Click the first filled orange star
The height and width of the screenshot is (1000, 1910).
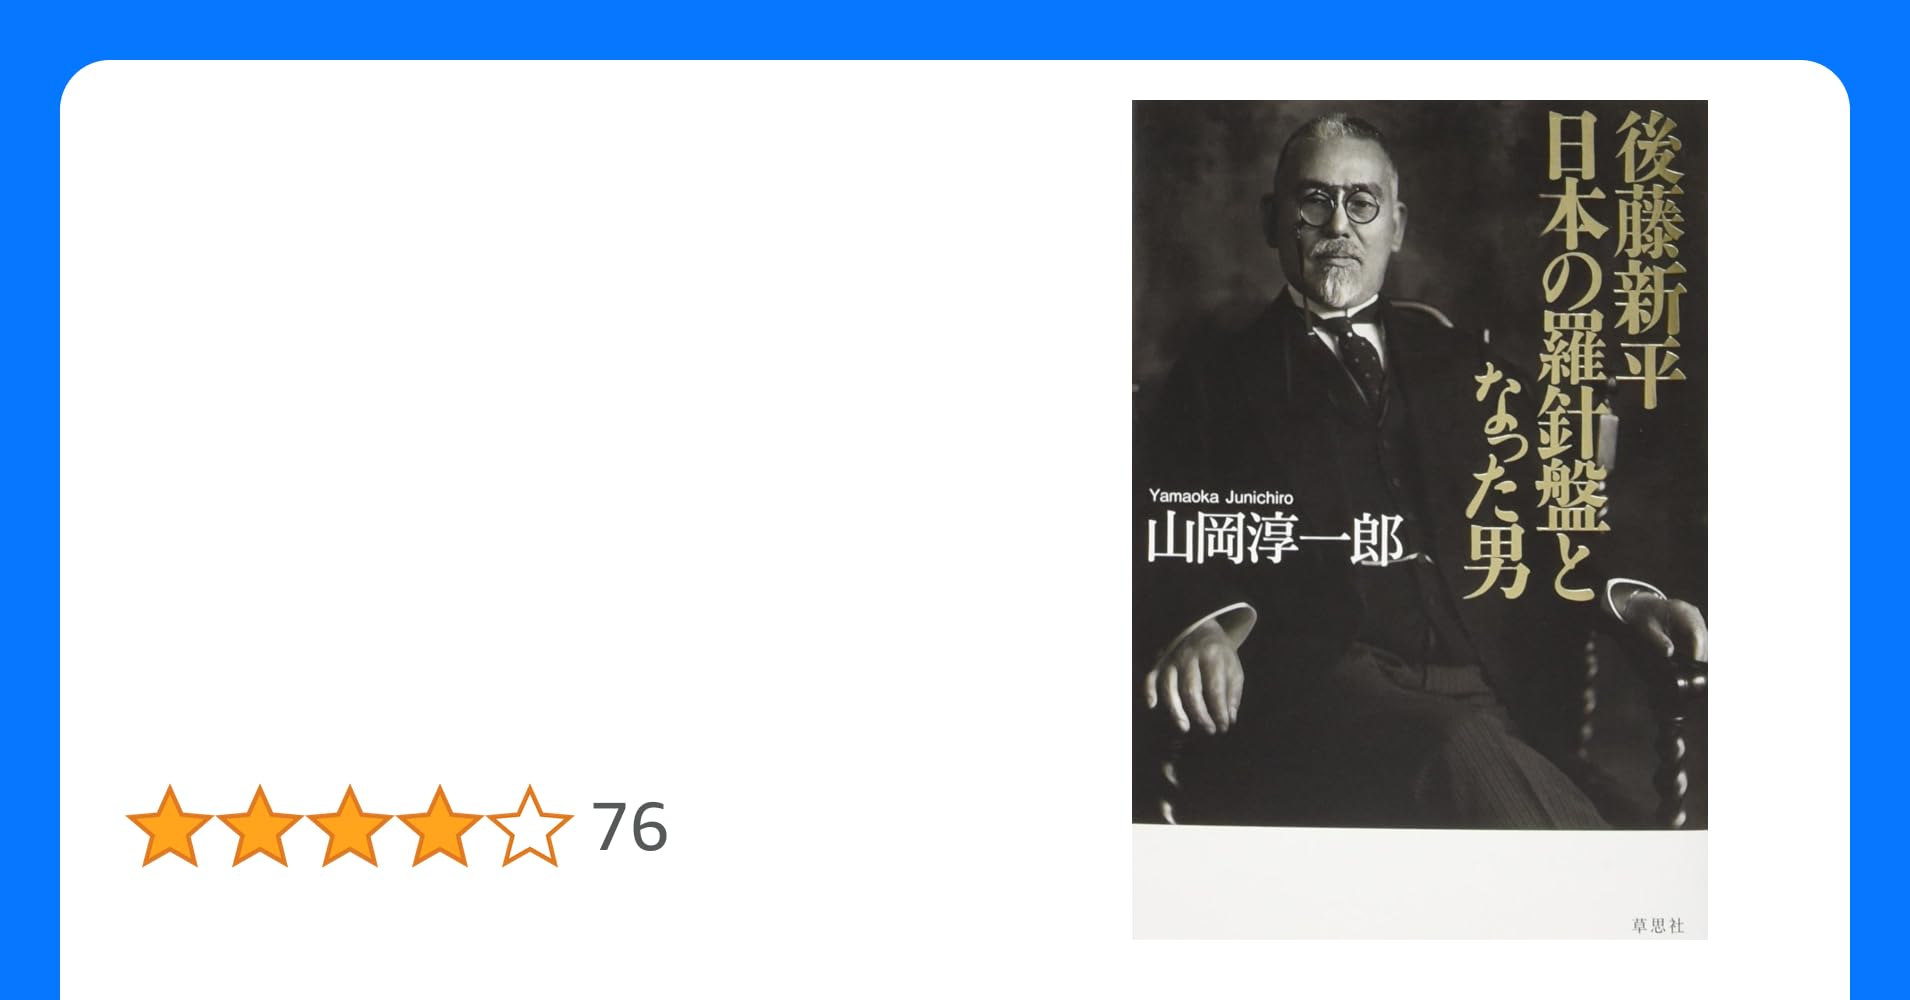click(x=170, y=826)
